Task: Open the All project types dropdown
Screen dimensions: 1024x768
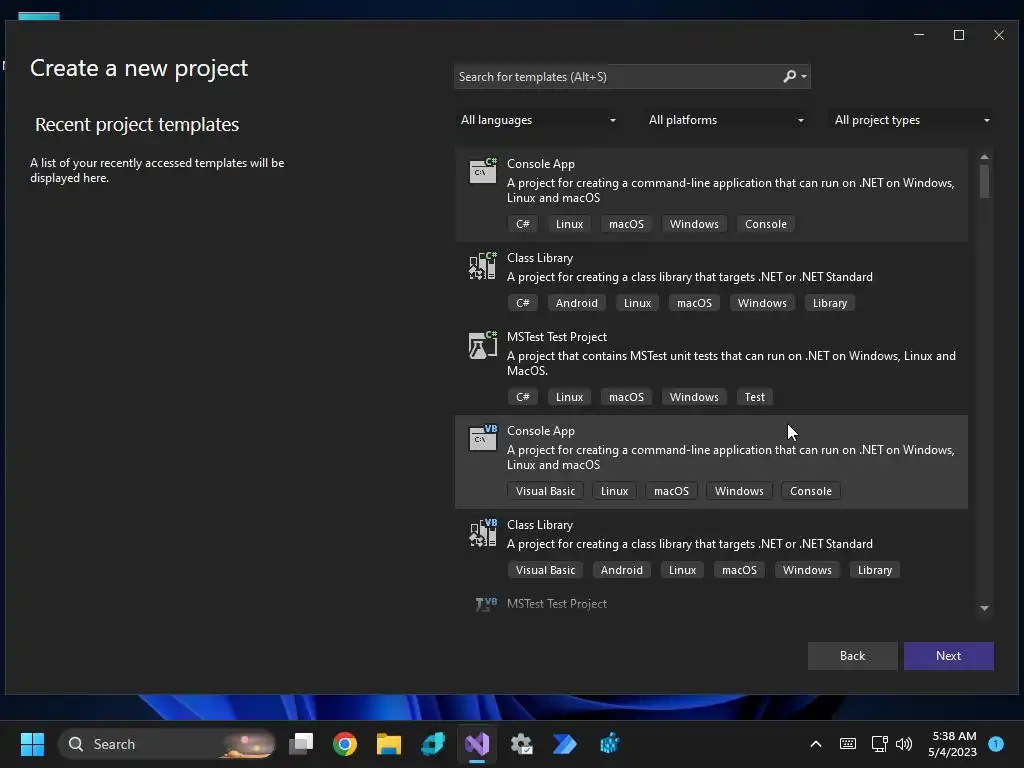Action: tap(912, 120)
